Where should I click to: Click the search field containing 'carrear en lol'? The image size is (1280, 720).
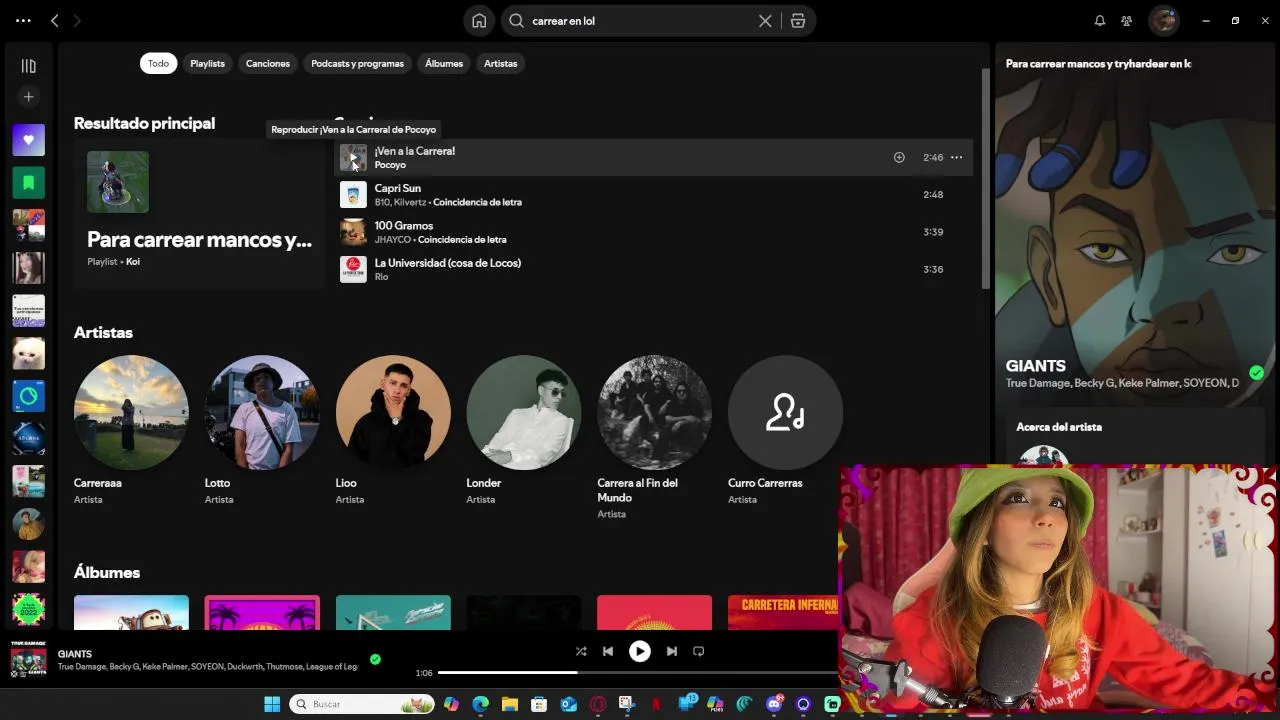pos(640,21)
